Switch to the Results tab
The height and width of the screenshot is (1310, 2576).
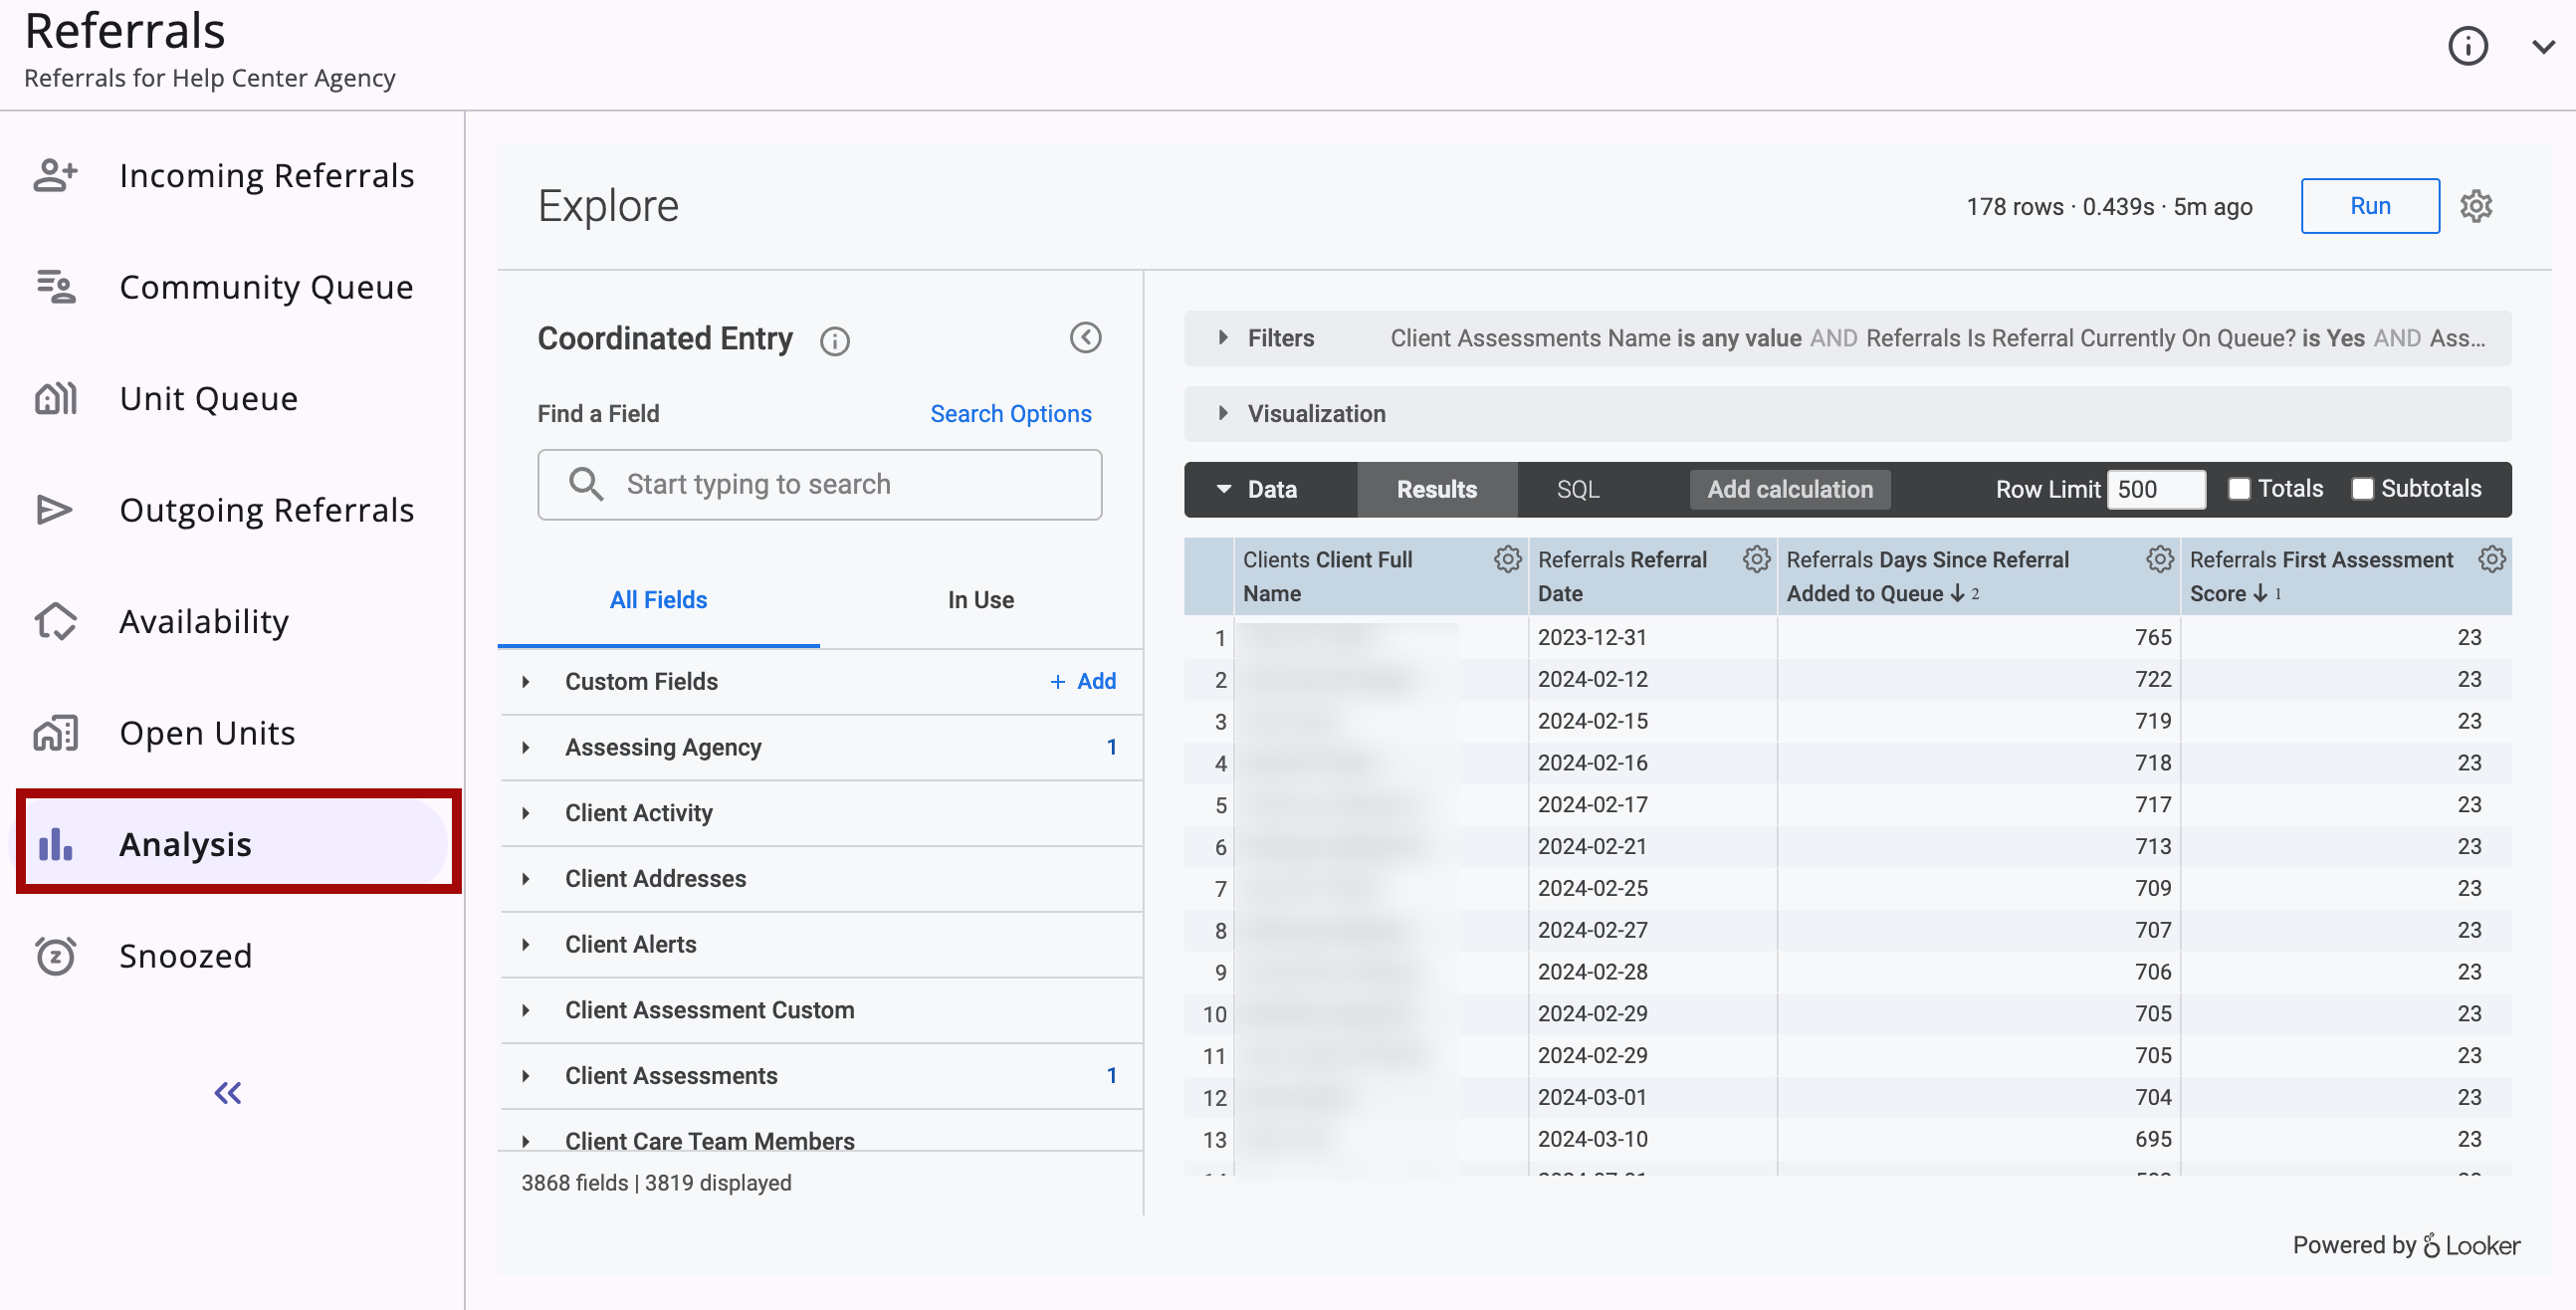pos(1436,490)
